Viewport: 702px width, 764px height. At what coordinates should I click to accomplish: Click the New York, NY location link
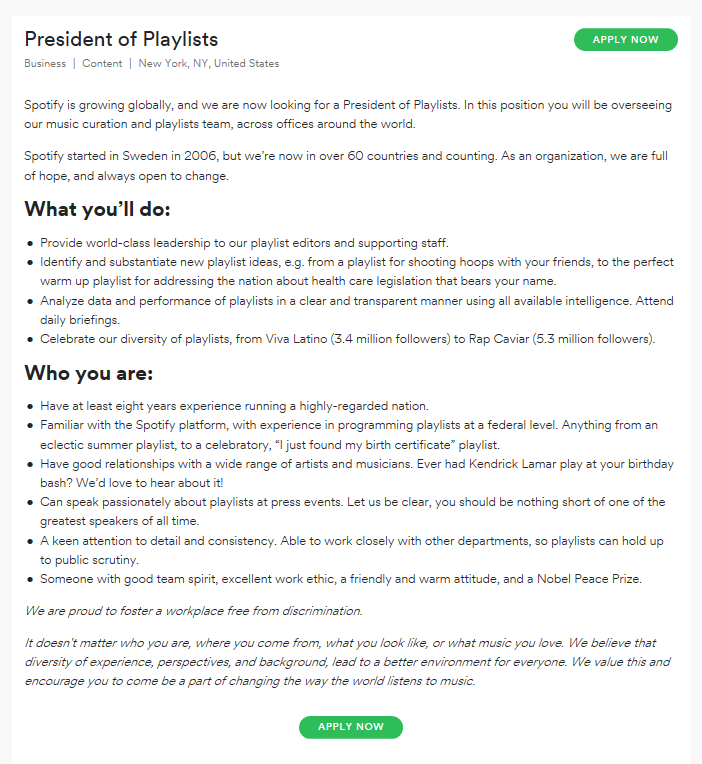[209, 64]
